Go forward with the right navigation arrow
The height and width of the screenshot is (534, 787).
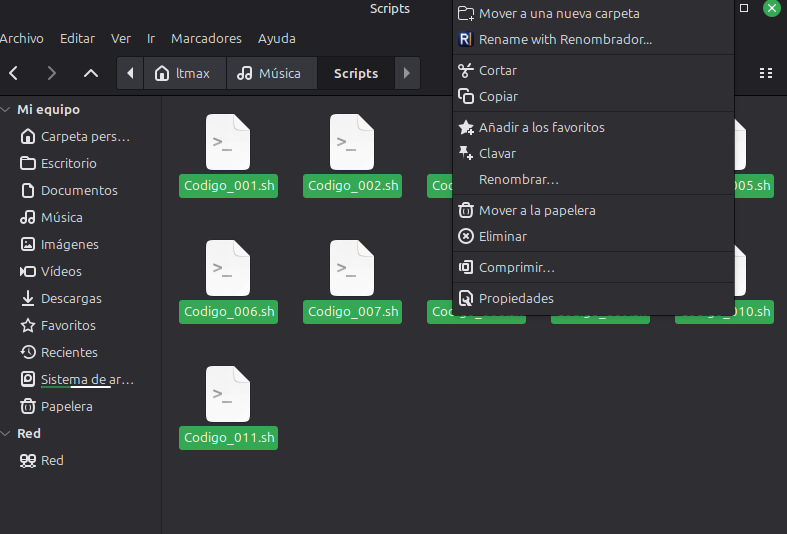pyautogui.click(x=51, y=73)
